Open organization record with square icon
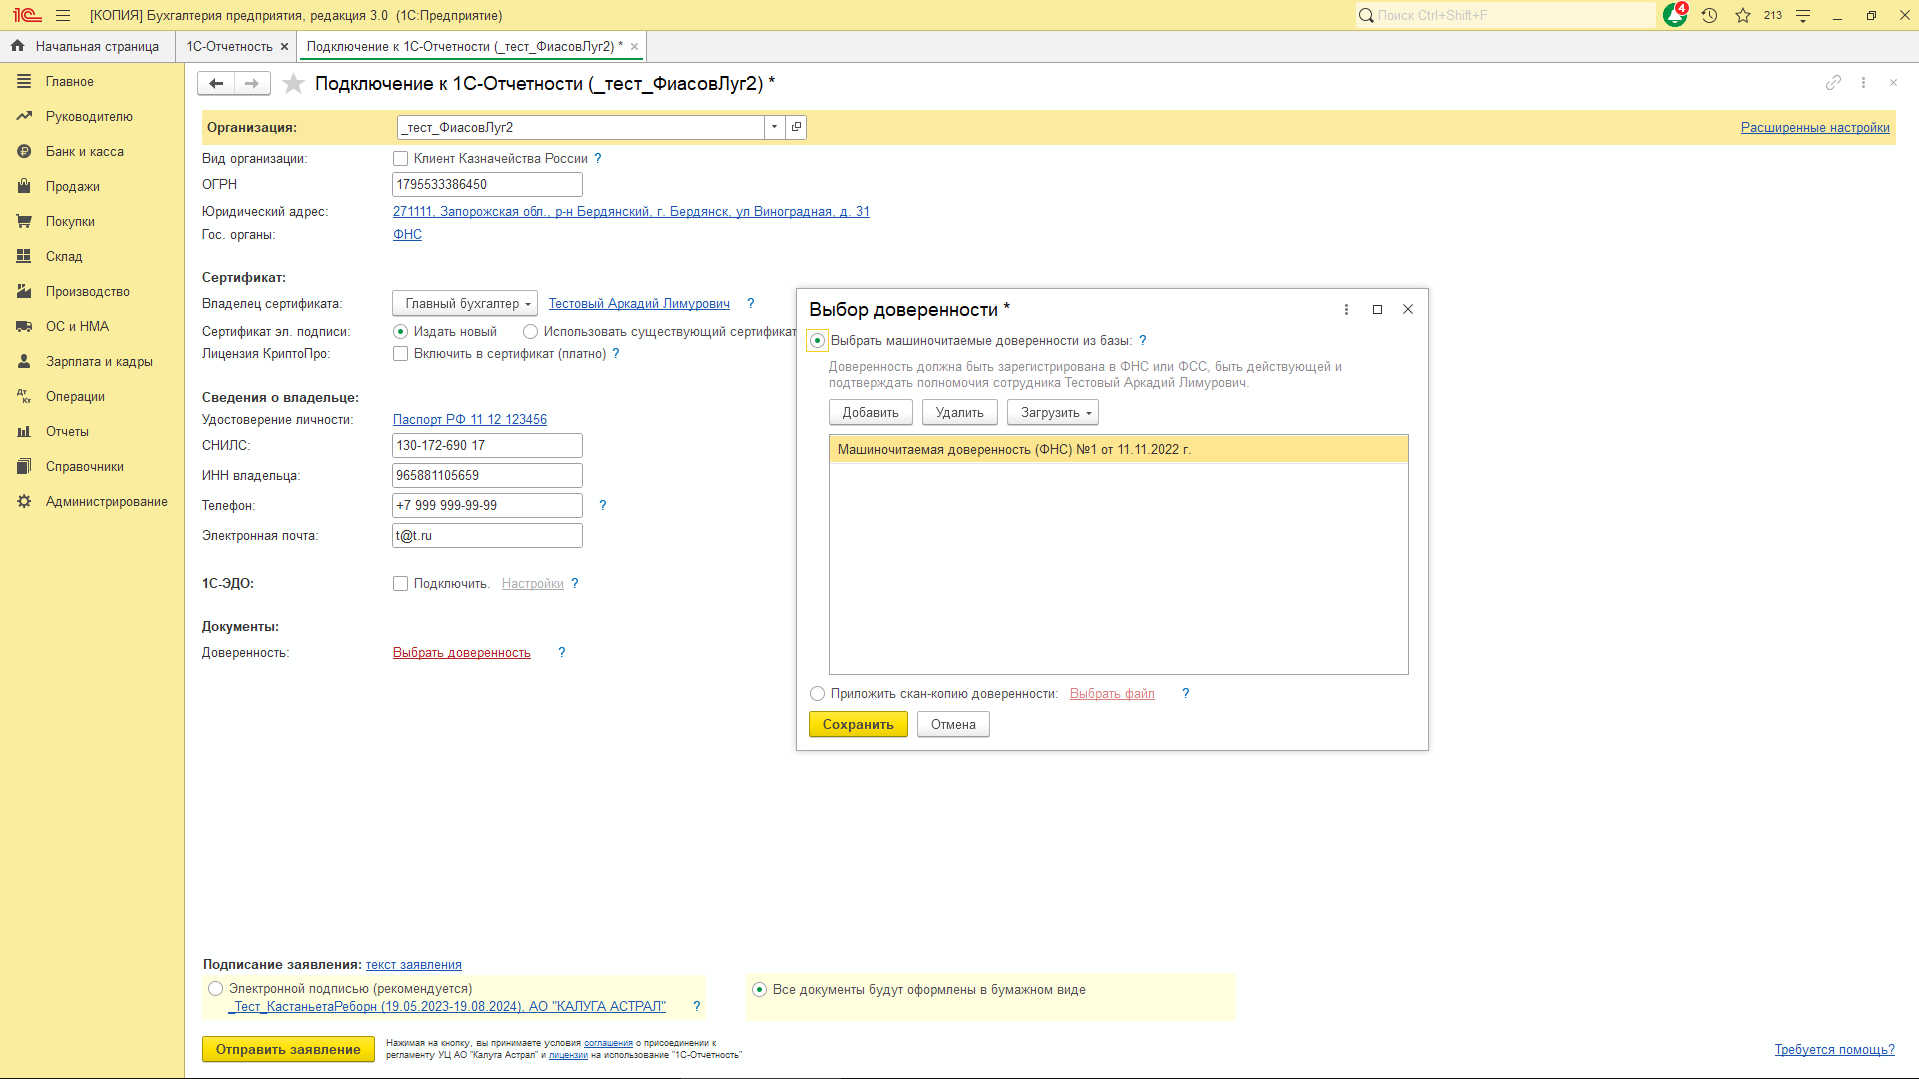Screen dimensions: 1919x1079 click(796, 127)
